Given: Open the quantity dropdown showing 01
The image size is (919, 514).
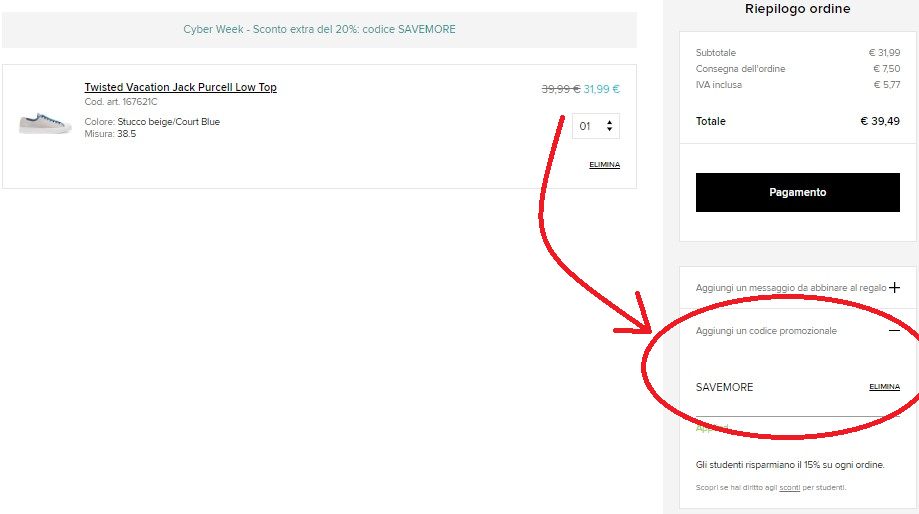Looking at the screenshot, I should click(x=596, y=127).
